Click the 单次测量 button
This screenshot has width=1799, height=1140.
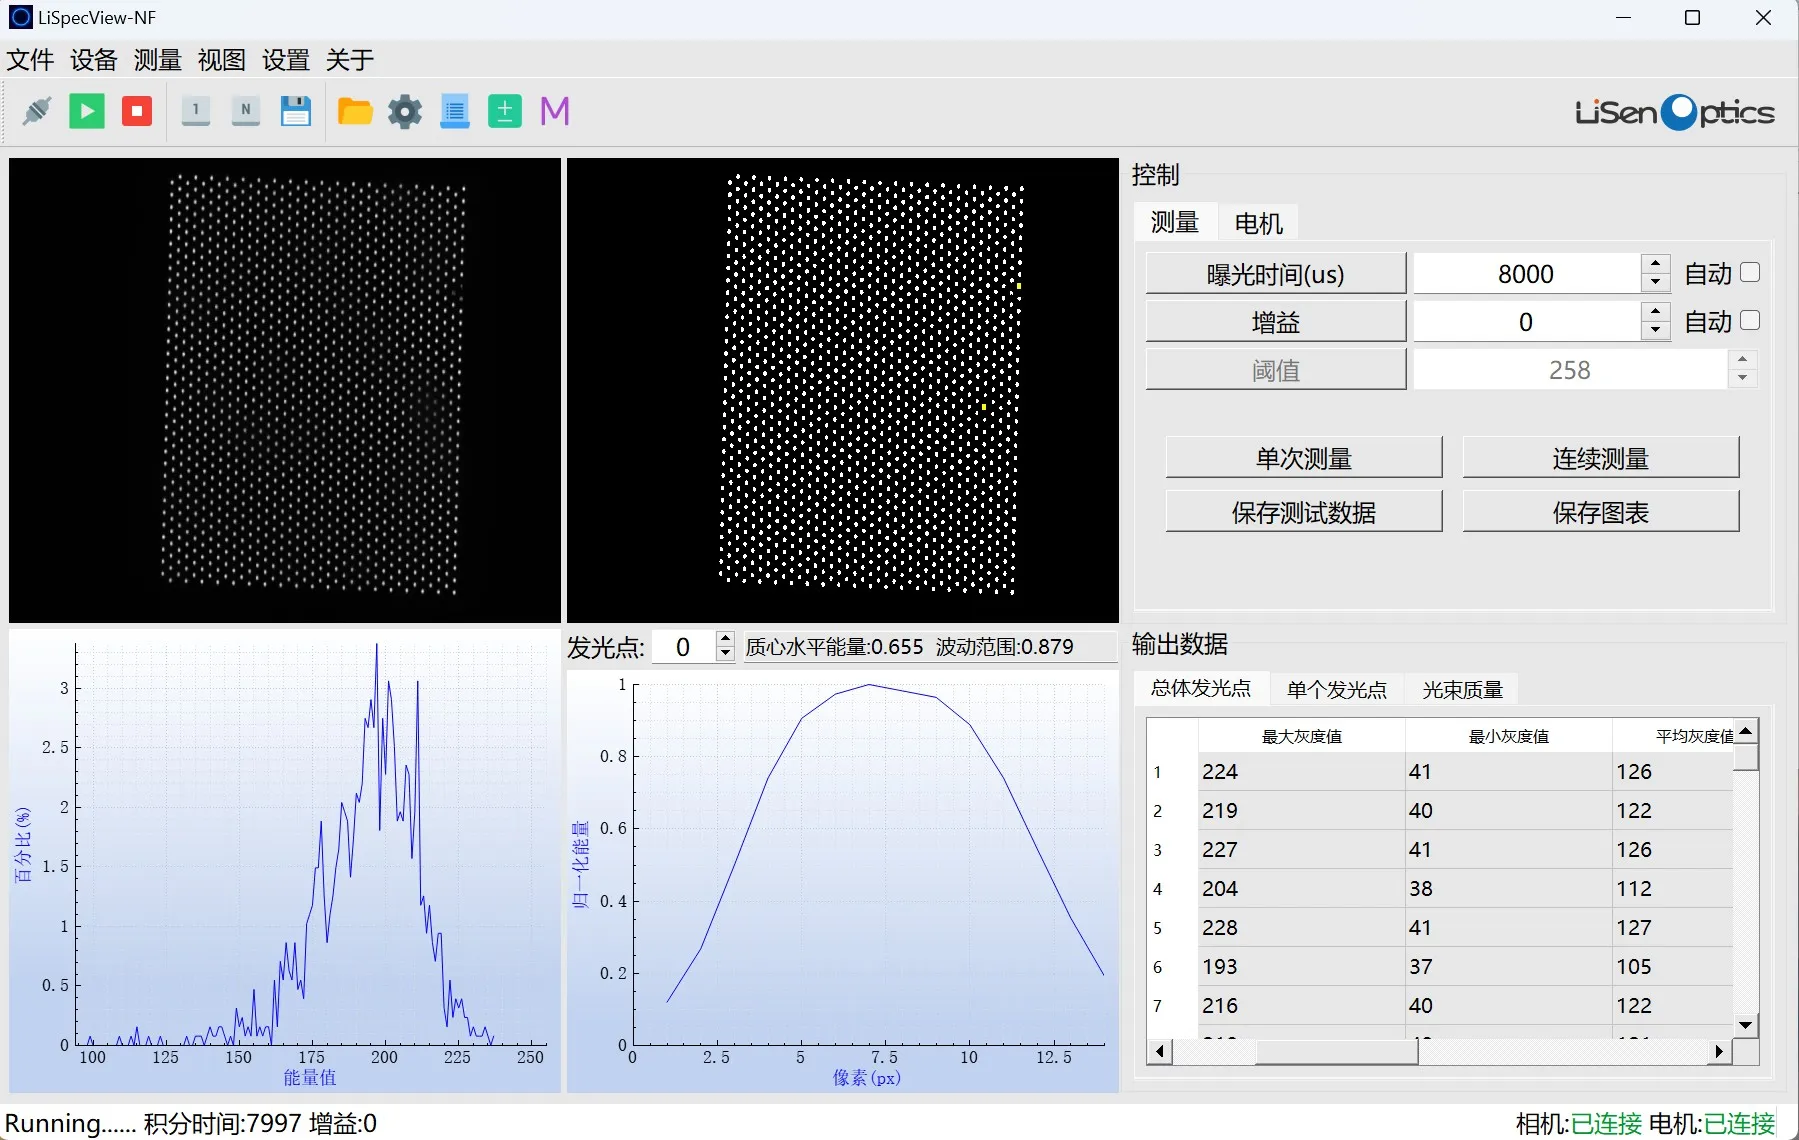[1303, 458]
